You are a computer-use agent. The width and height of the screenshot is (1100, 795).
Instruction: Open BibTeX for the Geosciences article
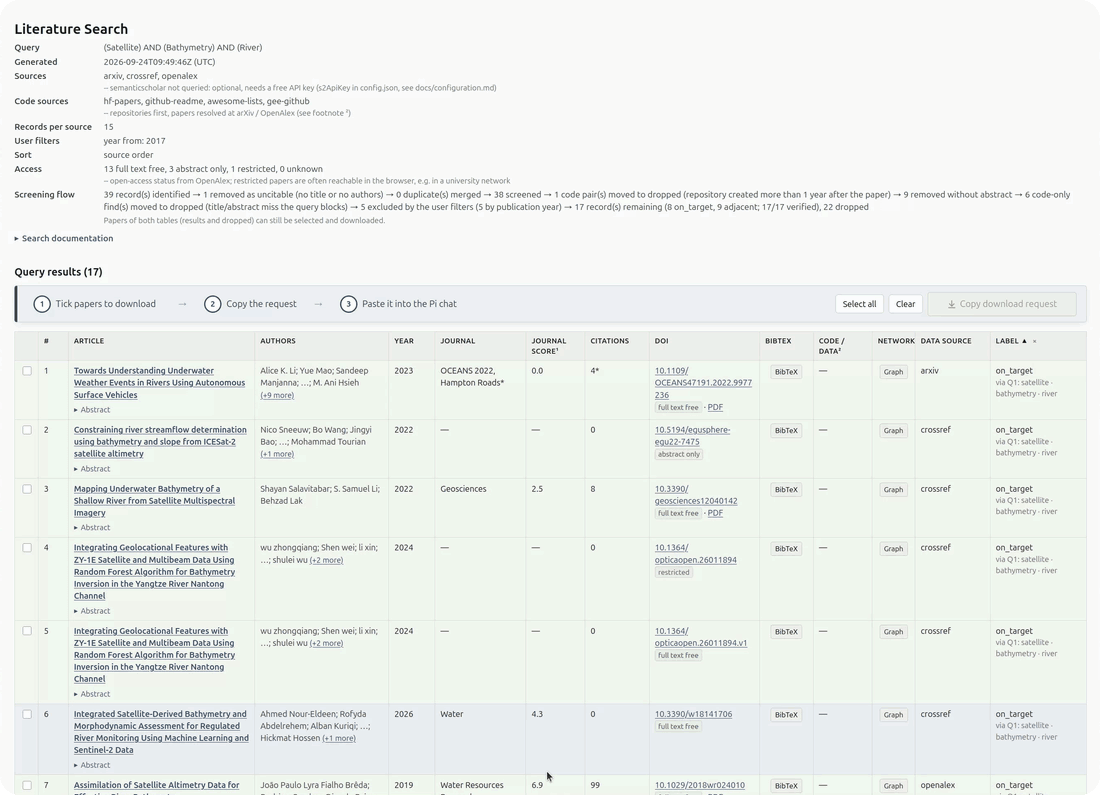coord(786,490)
